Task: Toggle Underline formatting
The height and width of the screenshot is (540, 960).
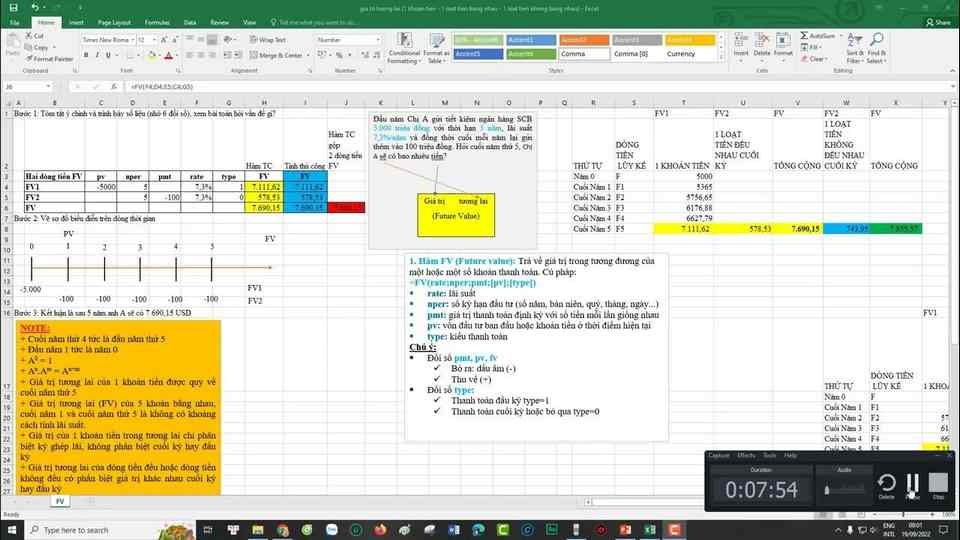Action: [x=108, y=55]
